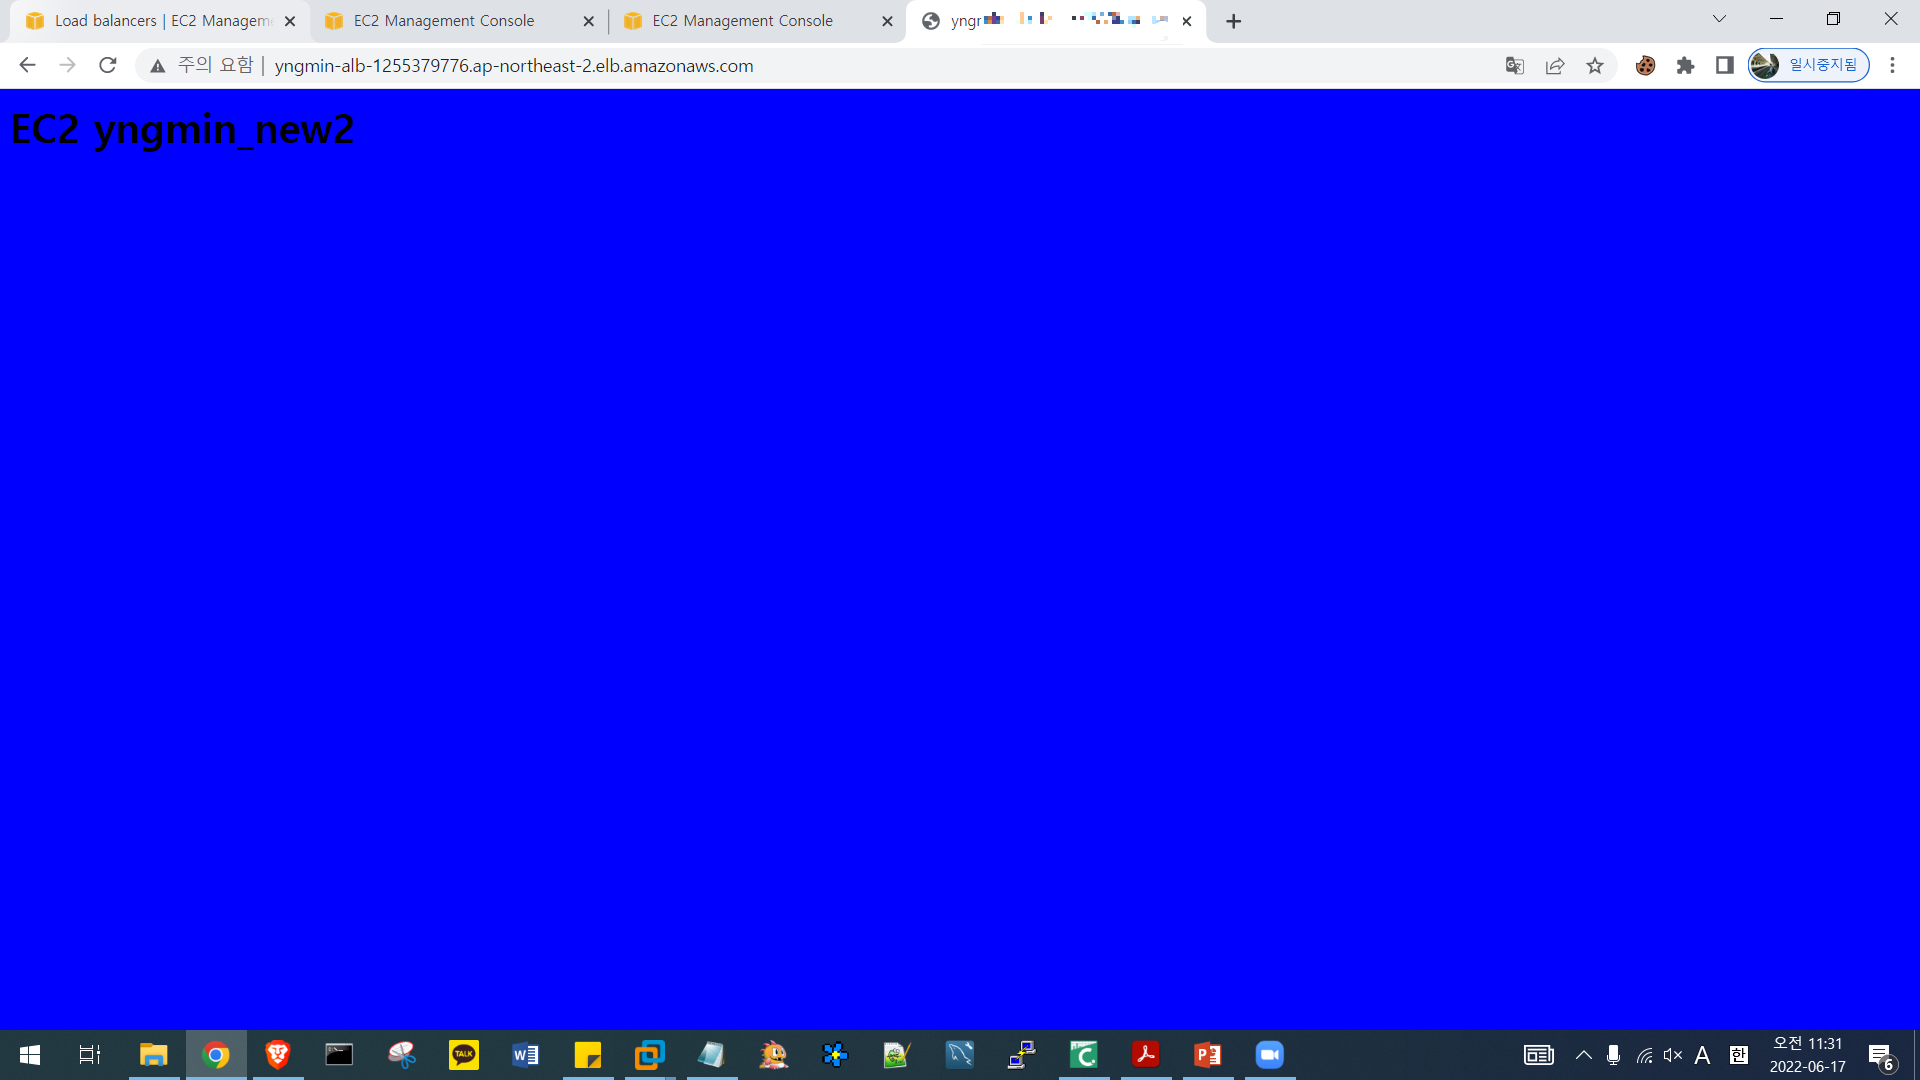The width and height of the screenshot is (1920, 1080).
Task: Toggle muted volume icon in tray
Action: click(1673, 1055)
